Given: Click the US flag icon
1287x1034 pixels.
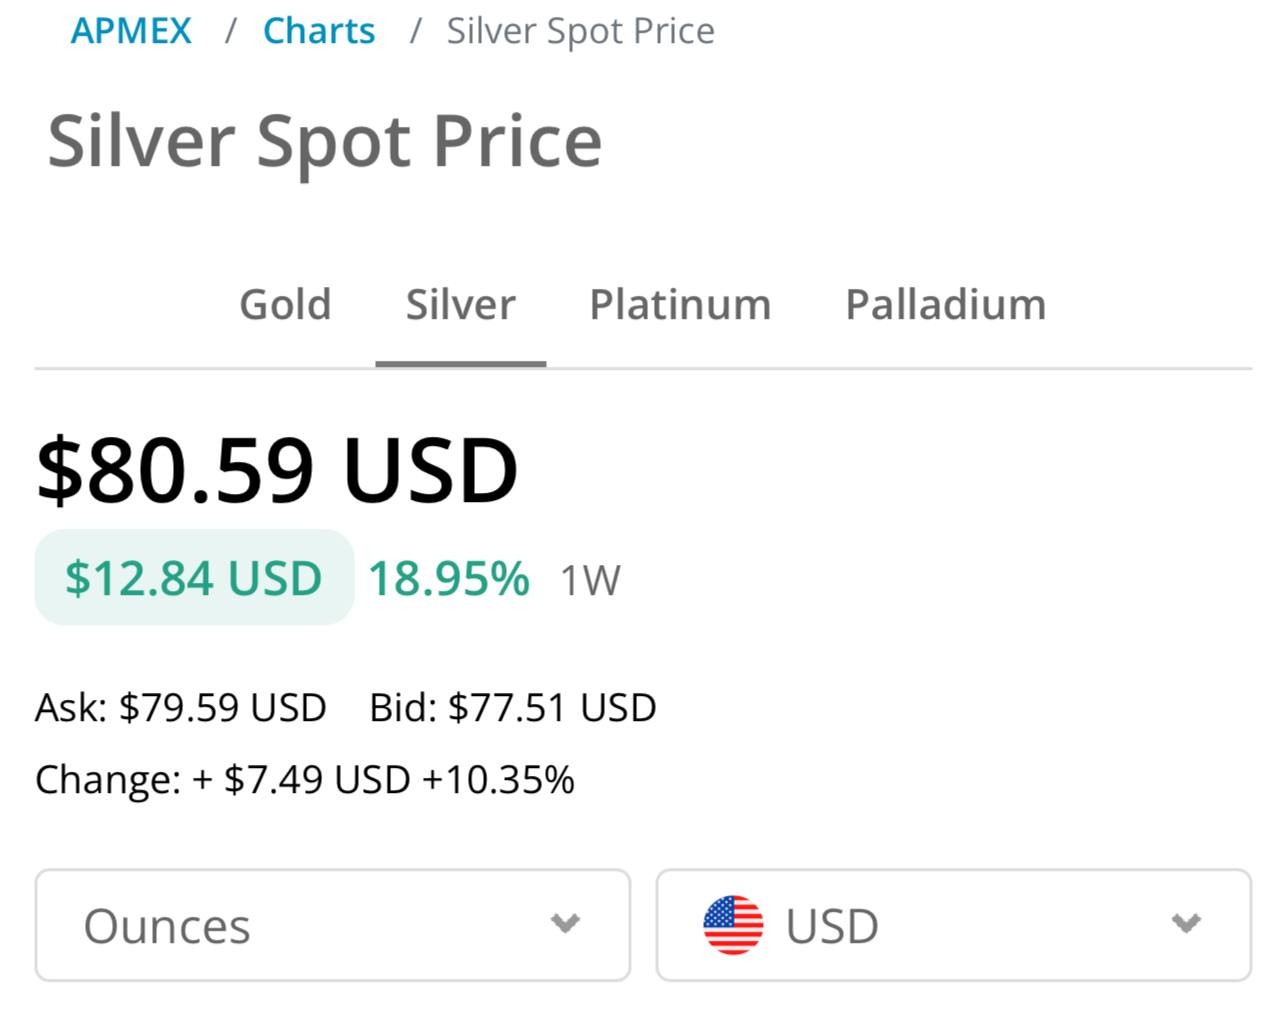Looking at the screenshot, I should pyautogui.click(x=733, y=925).
